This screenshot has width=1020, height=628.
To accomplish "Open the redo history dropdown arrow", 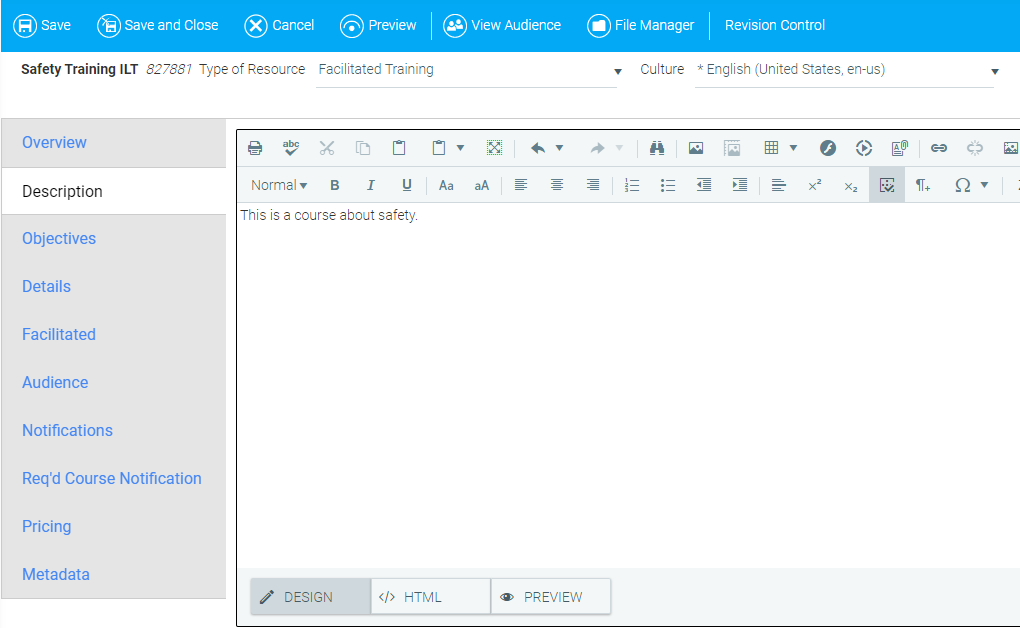I will click(x=619, y=148).
